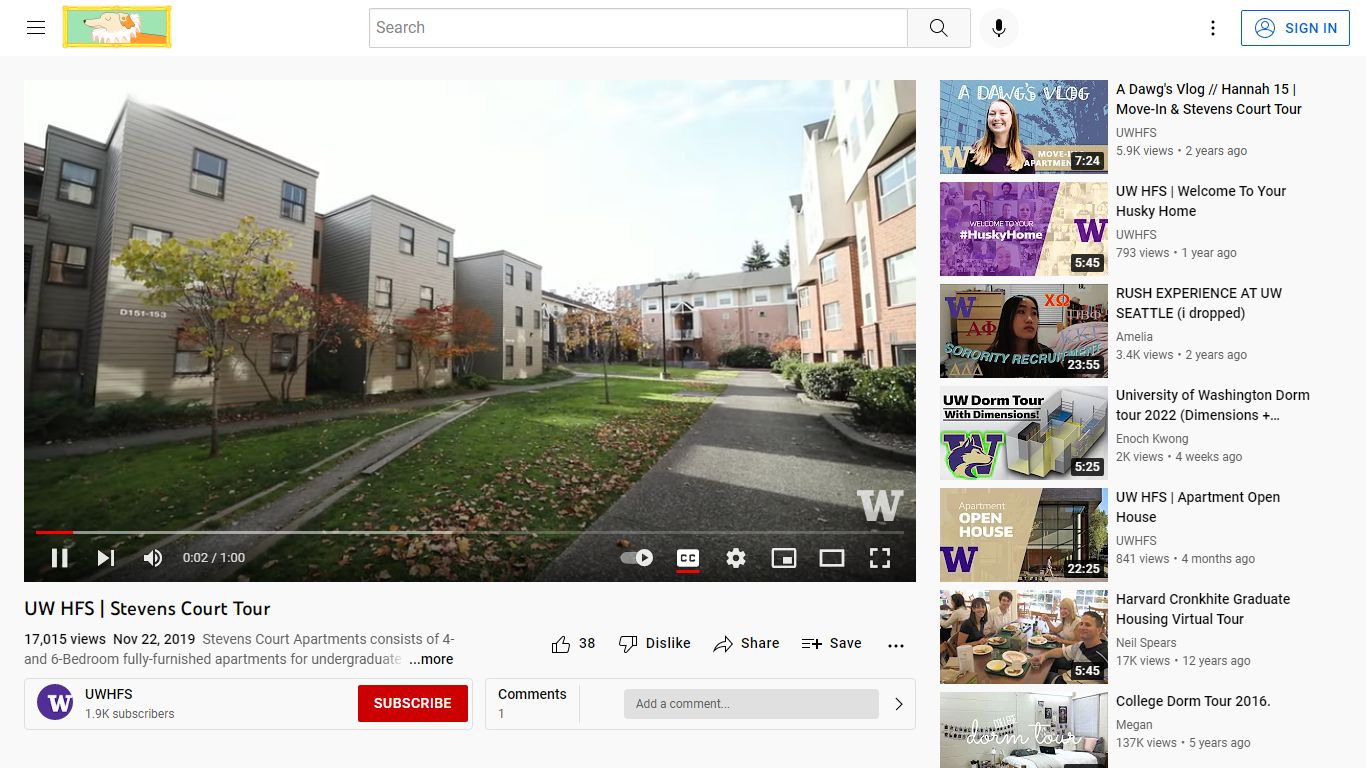This screenshot has width=1366, height=768.
Task: Click channel name 'Neil Spears'
Action: [x=1146, y=643]
